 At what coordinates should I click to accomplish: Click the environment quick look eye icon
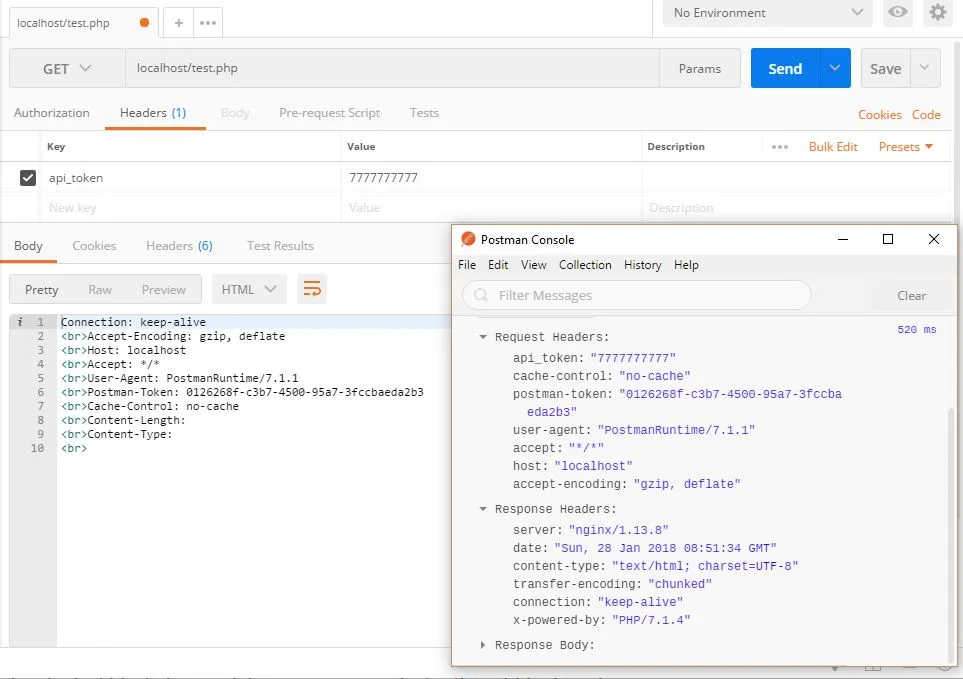coord(897,12)
